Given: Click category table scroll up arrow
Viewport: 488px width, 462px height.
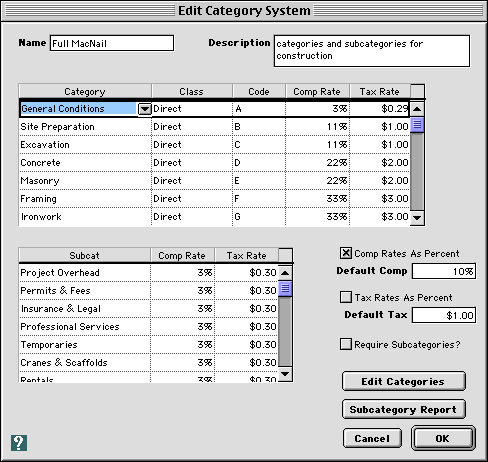Looking at the screenshot, I should click(x=417, y=109).
